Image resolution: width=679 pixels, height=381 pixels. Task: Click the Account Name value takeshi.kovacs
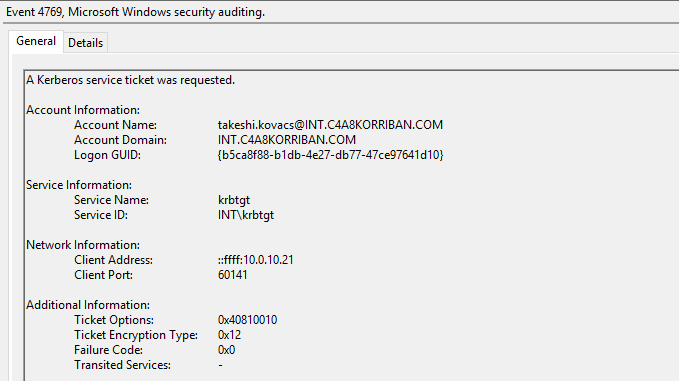point(330,125)
